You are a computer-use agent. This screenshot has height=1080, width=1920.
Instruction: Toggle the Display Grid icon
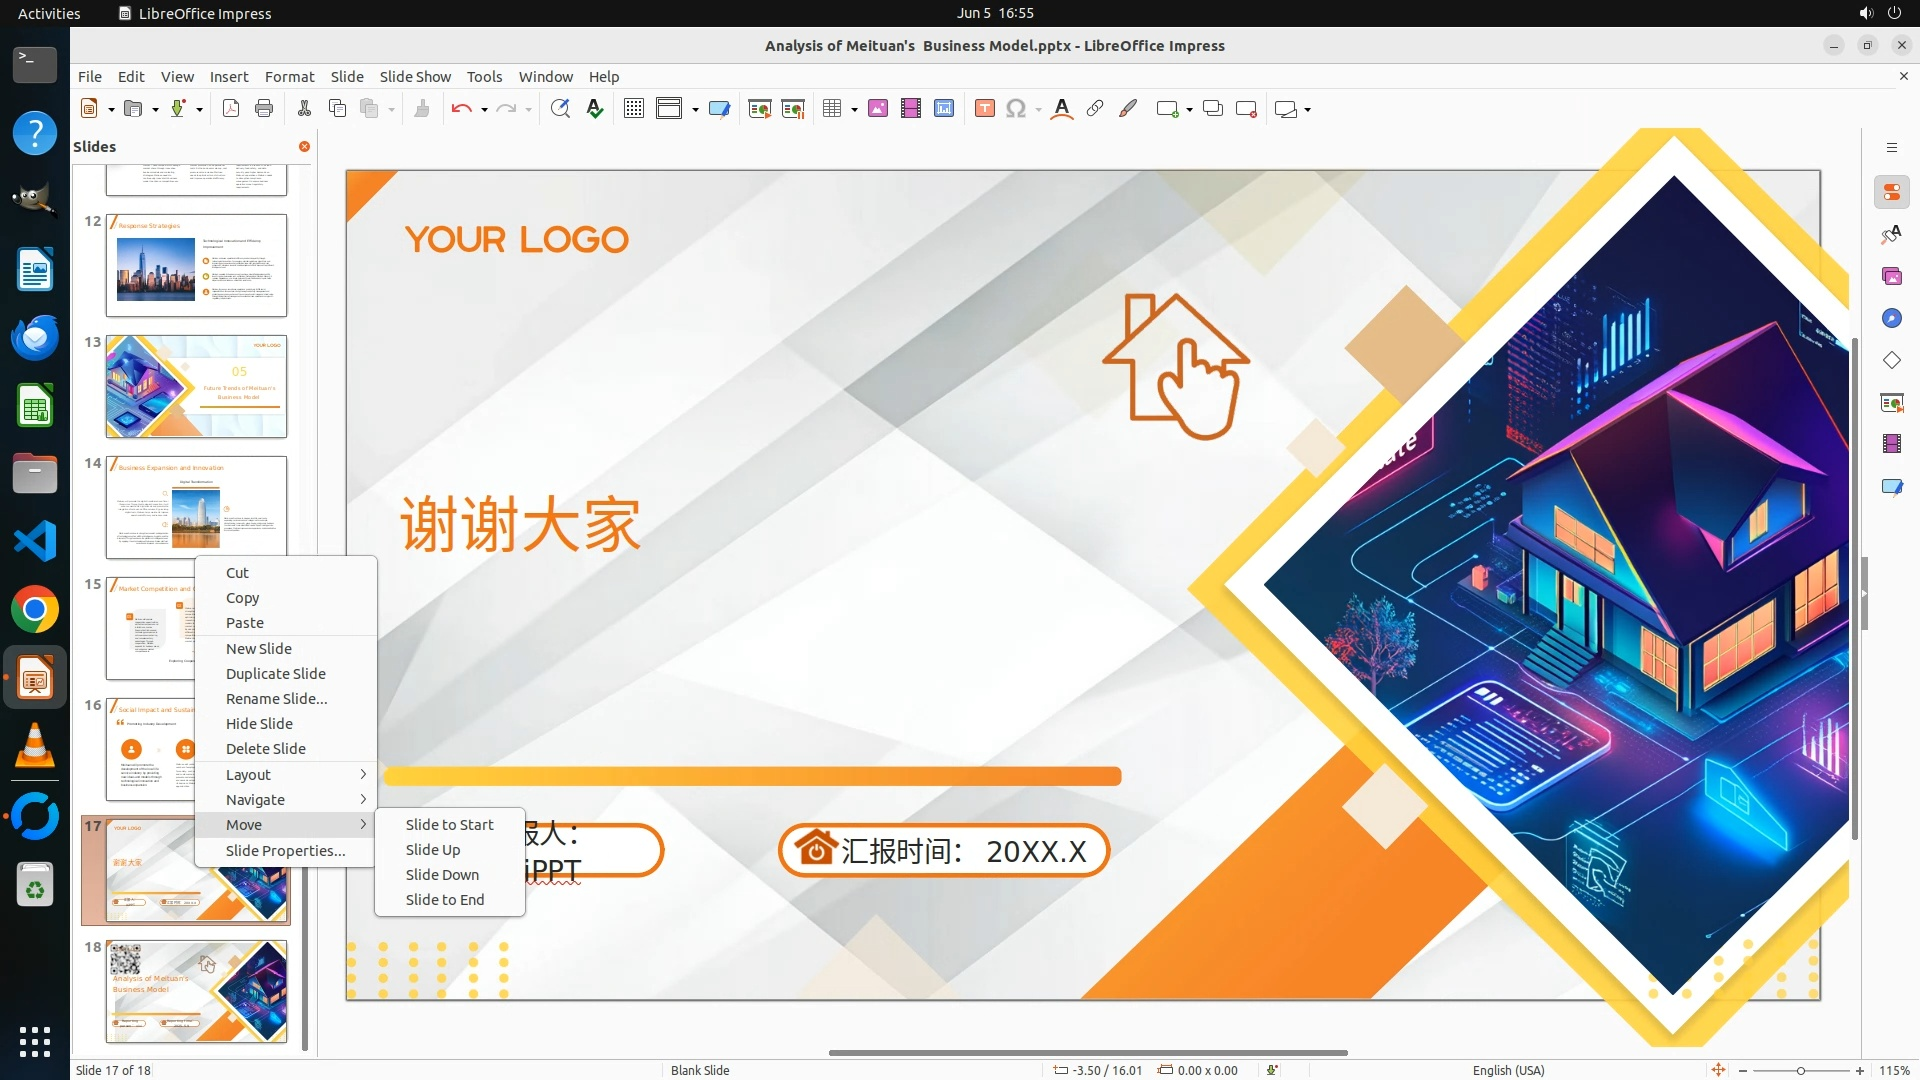click(x=634, y=109)
